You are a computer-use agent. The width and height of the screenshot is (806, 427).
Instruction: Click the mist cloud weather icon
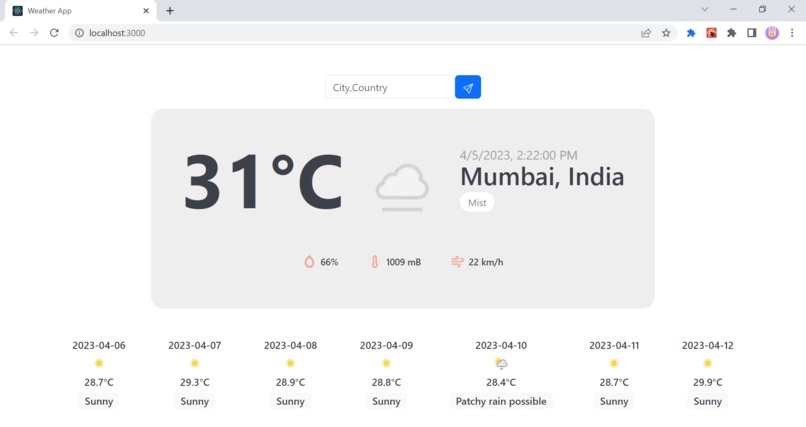(x=402, y=187)
